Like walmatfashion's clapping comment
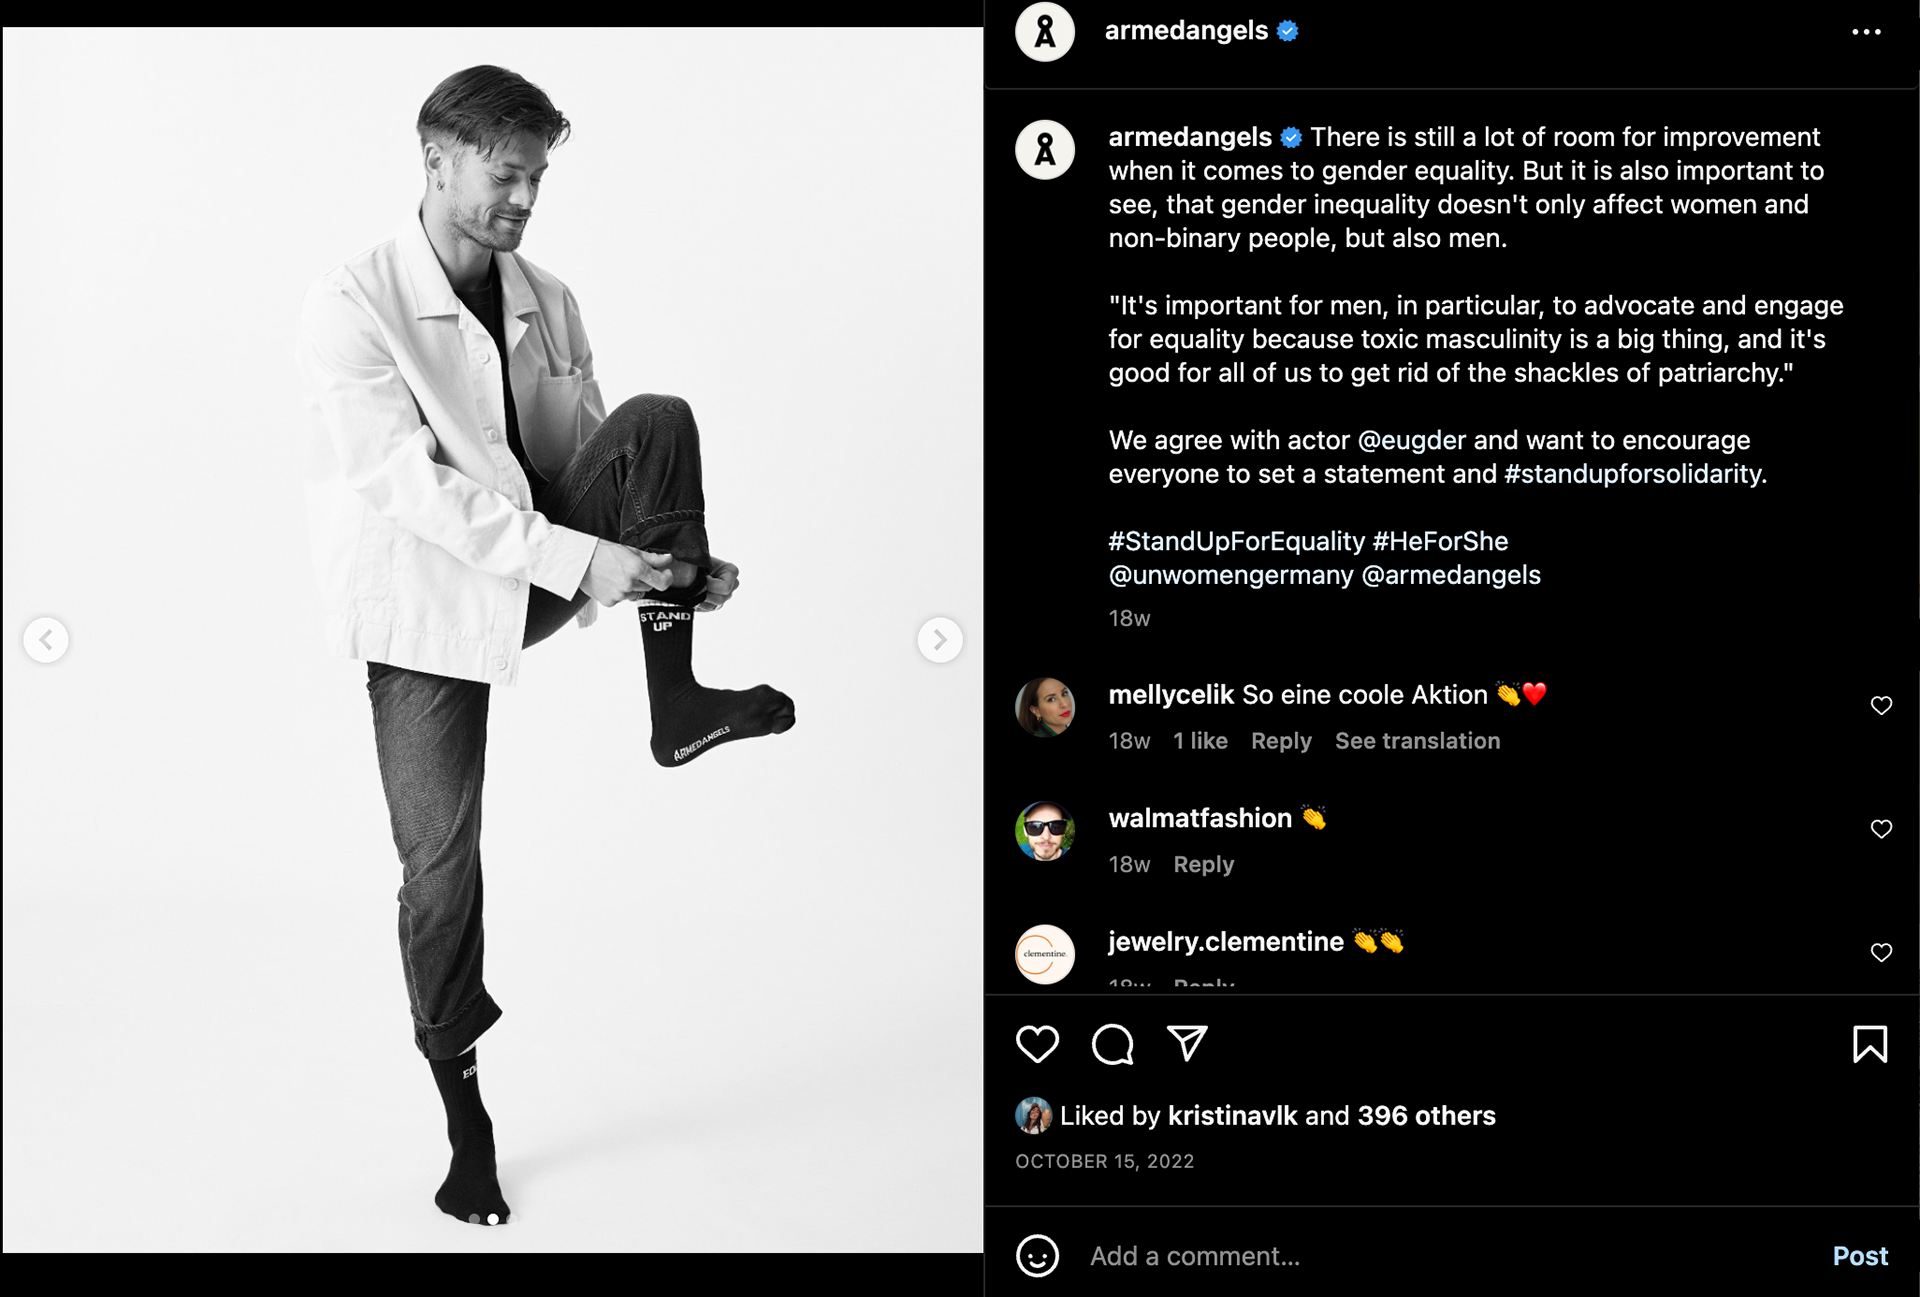Image resolution: width=1920 pixels, height=1297 pixels. pyautogui.click(x=1881, y=829)
